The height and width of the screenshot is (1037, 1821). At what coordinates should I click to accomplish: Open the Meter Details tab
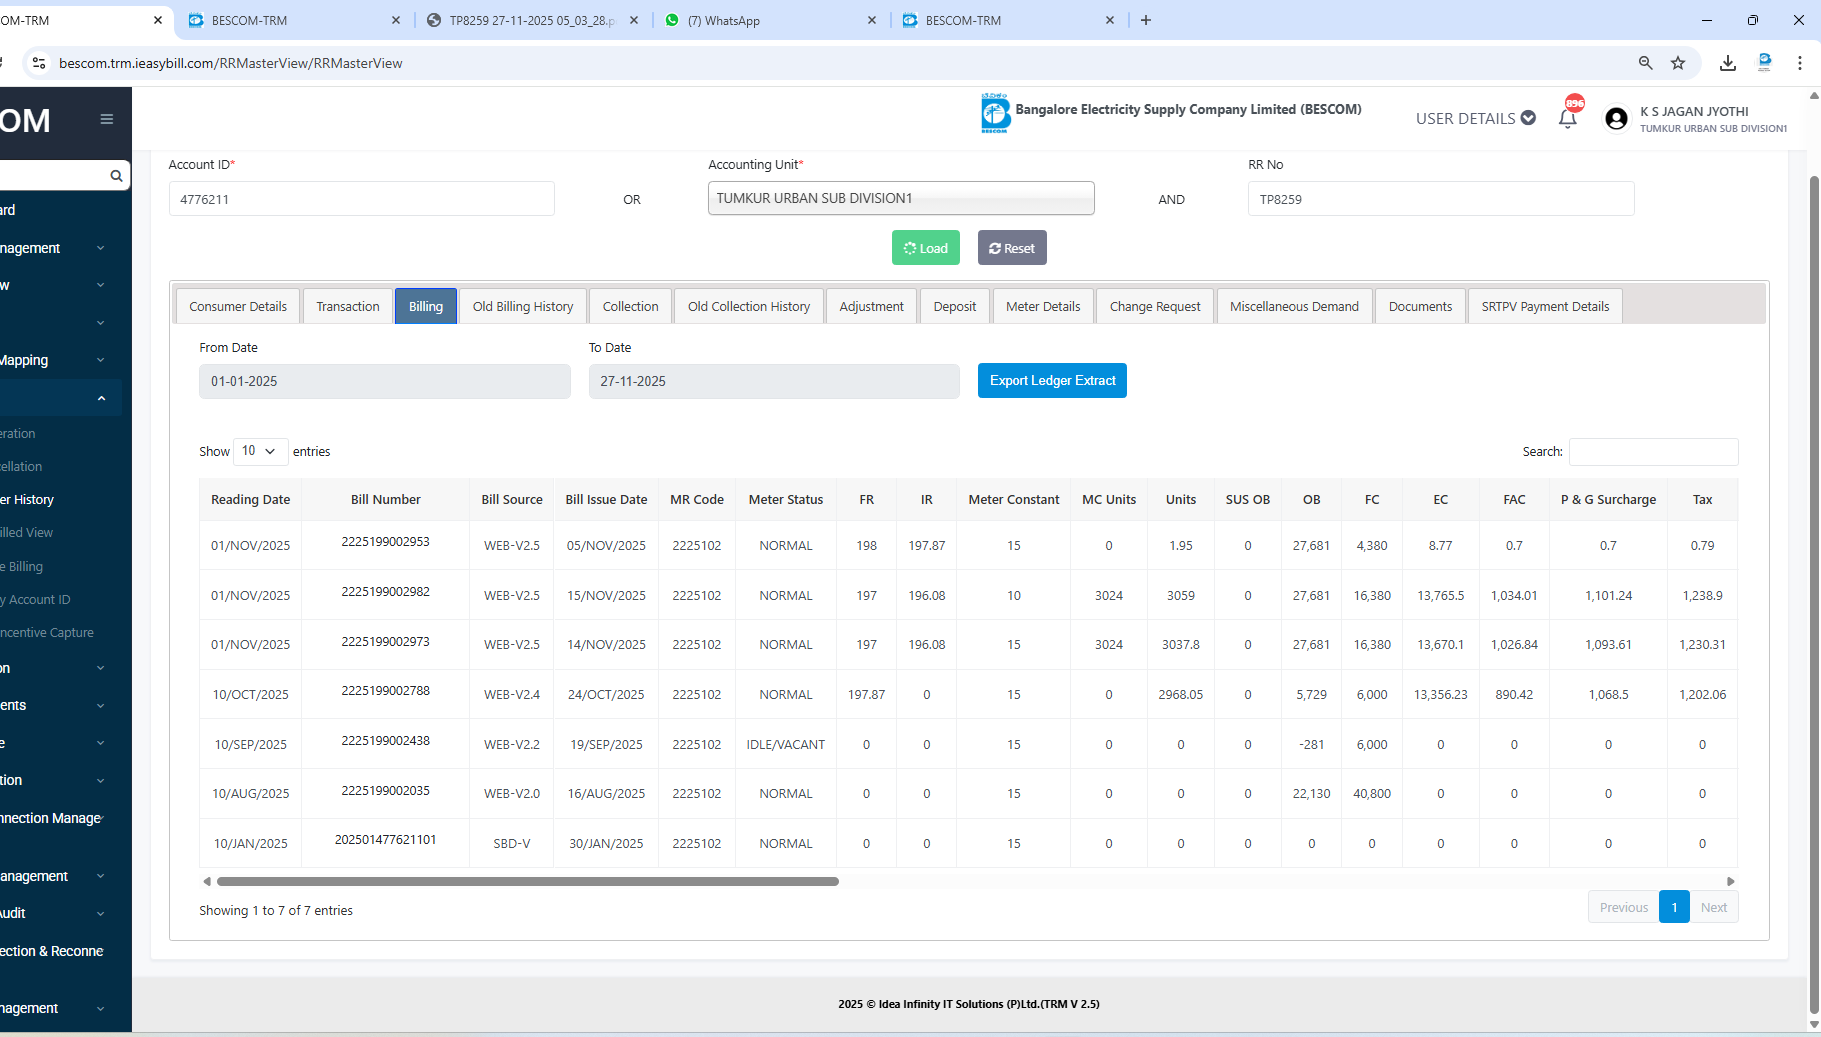point(1042,306)
